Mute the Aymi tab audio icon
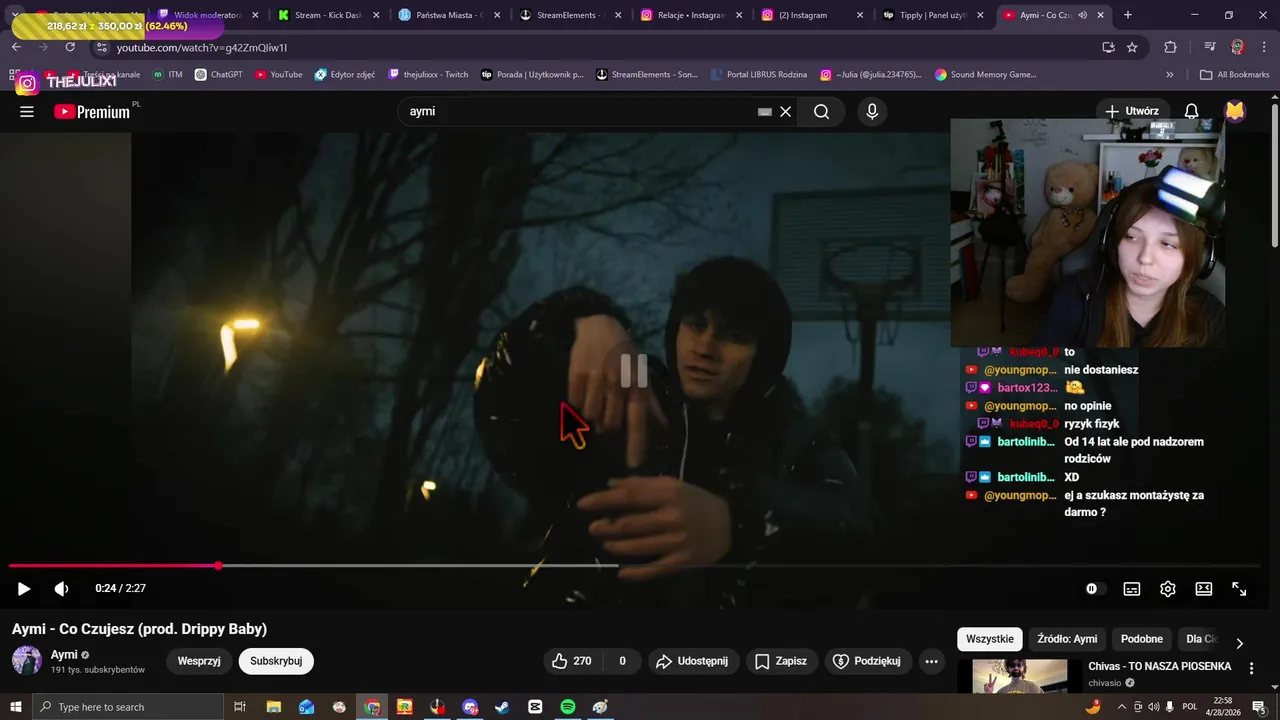 point(1082,15)
